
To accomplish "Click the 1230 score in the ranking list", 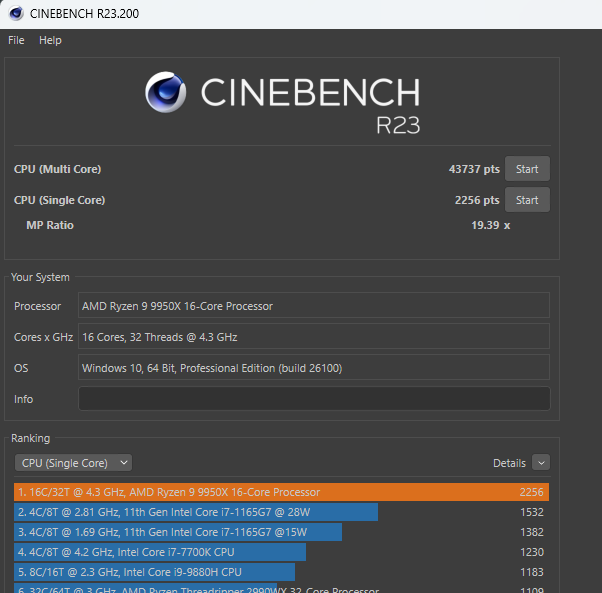I will click(532, 552).
